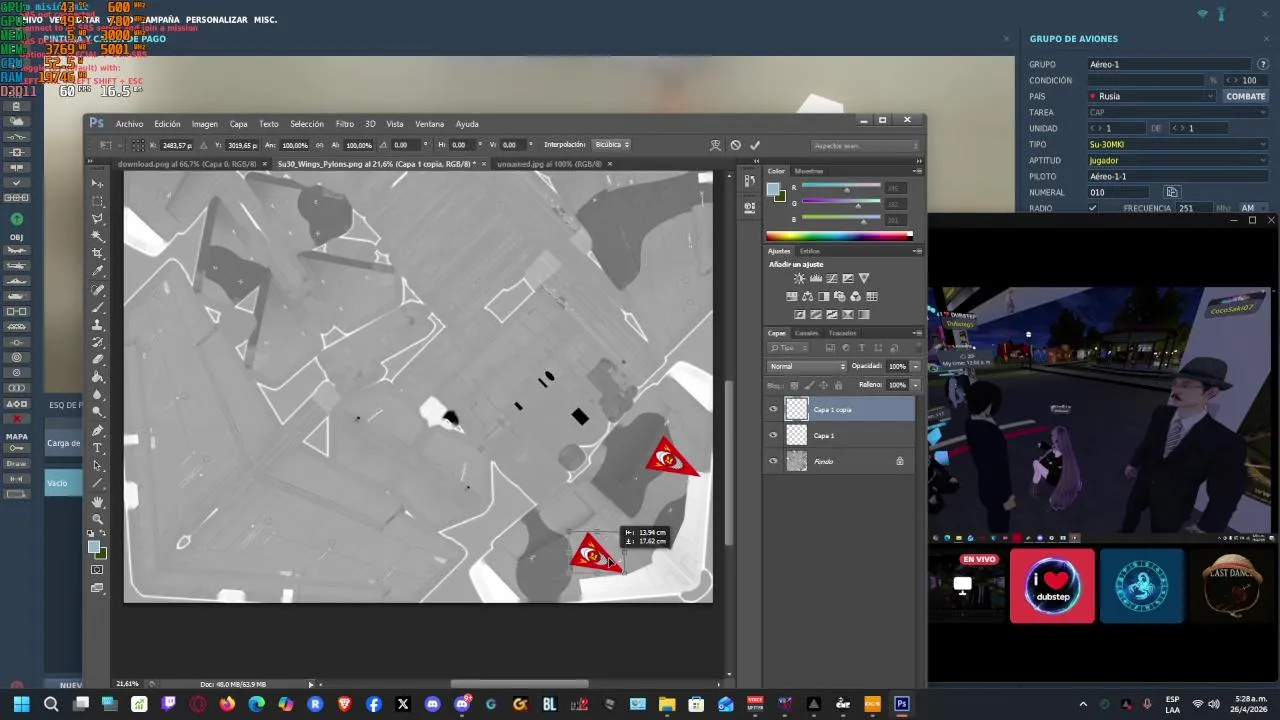Select the History Brush tool
The width and height of the screenshot is (1280, 720).
click(97, 342)
